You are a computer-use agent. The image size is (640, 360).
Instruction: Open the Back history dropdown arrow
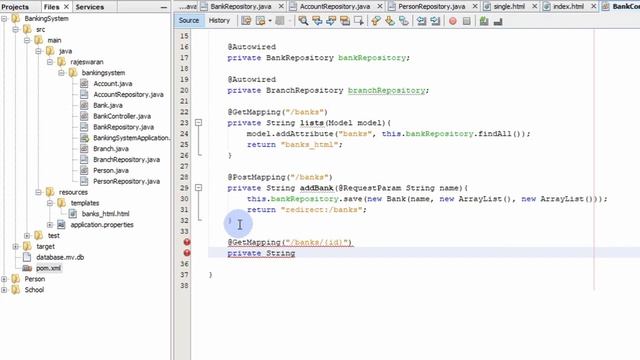[x=270, y=21]
